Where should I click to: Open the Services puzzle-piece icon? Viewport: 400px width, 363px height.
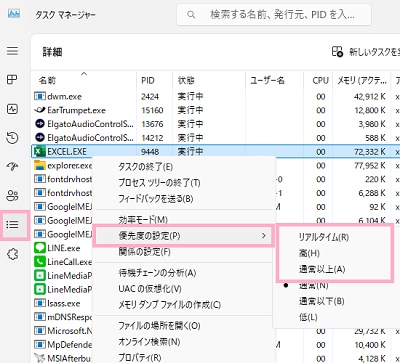(12, 255)
